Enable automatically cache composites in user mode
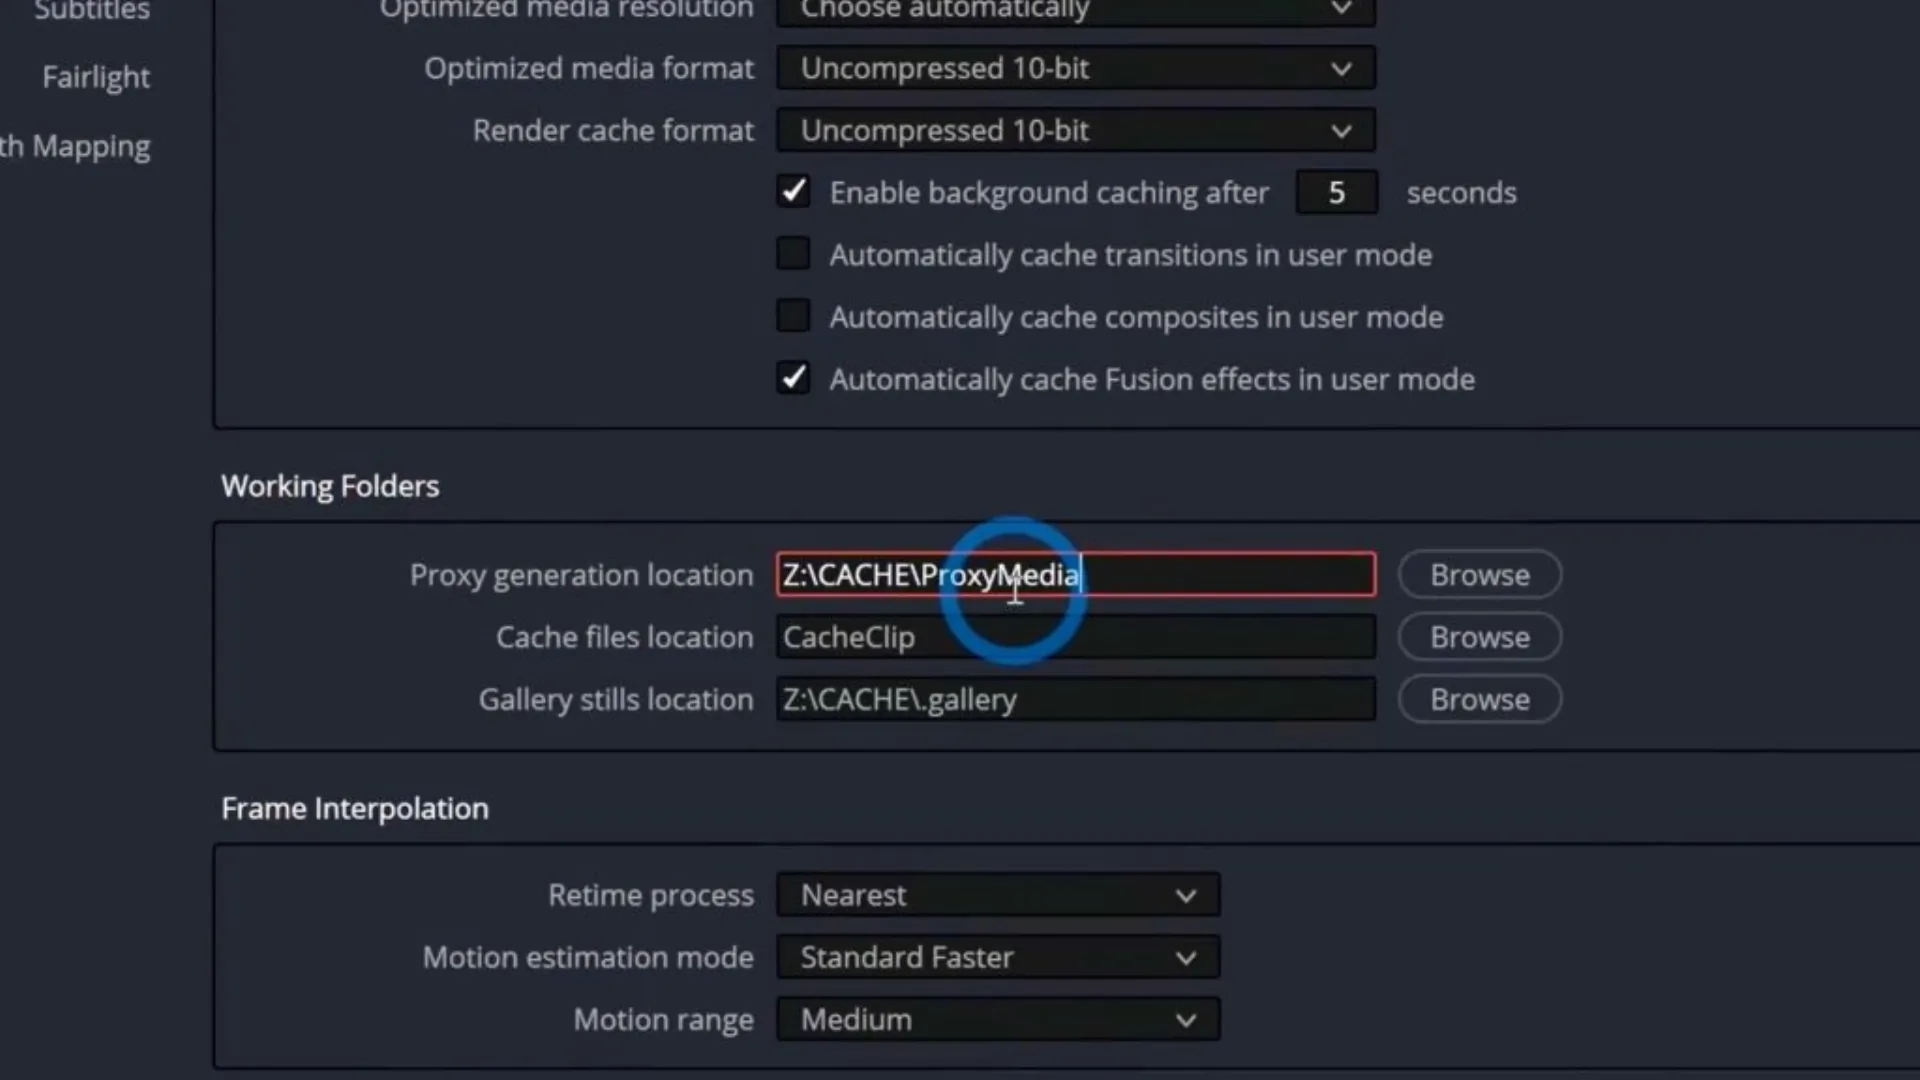The width and height of the screenshot is (1920, 1080). point(794,316)
